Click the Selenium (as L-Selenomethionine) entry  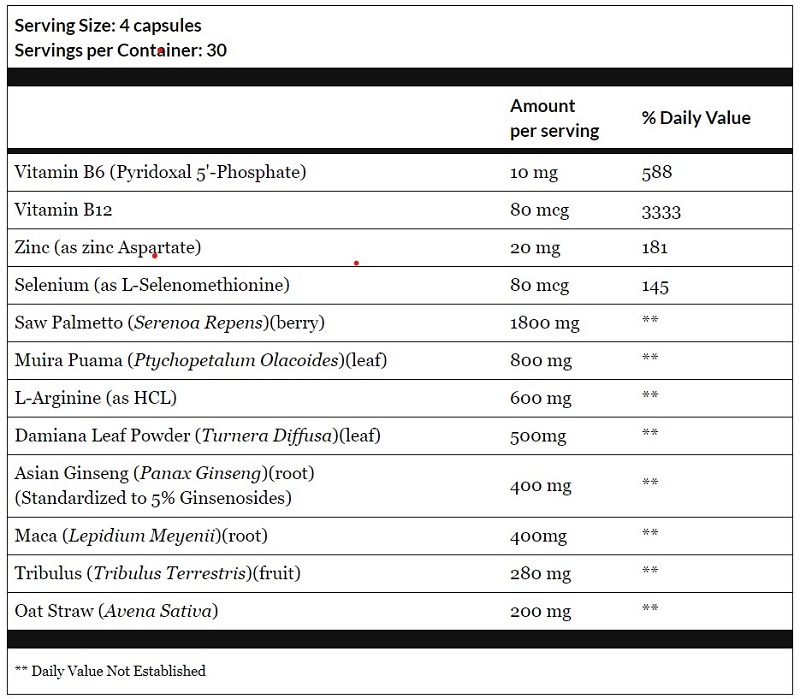152,285
